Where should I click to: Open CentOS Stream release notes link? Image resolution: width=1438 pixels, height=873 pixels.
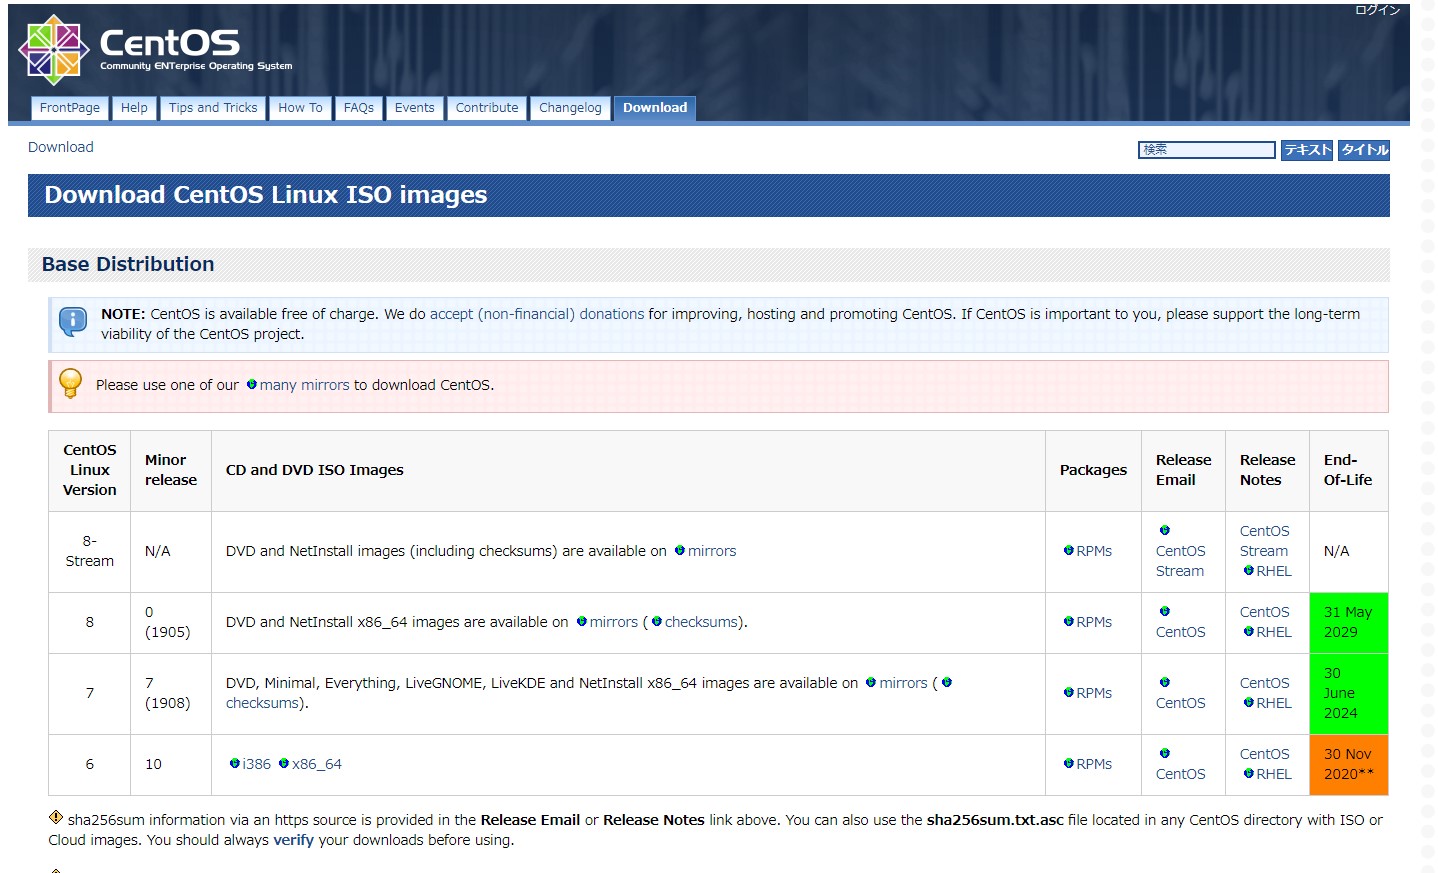pyautogui.click(x=1265, y=541)
